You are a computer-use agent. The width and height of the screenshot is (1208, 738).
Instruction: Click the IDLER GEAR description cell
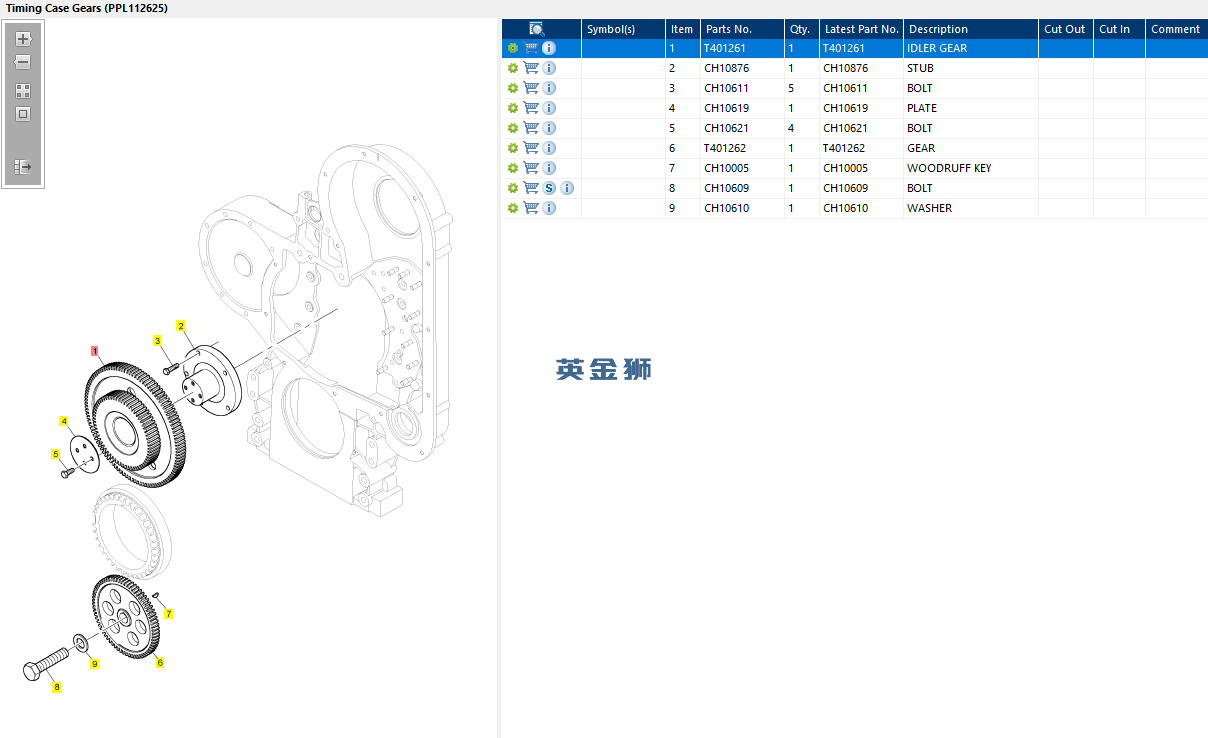coord(971,48)
